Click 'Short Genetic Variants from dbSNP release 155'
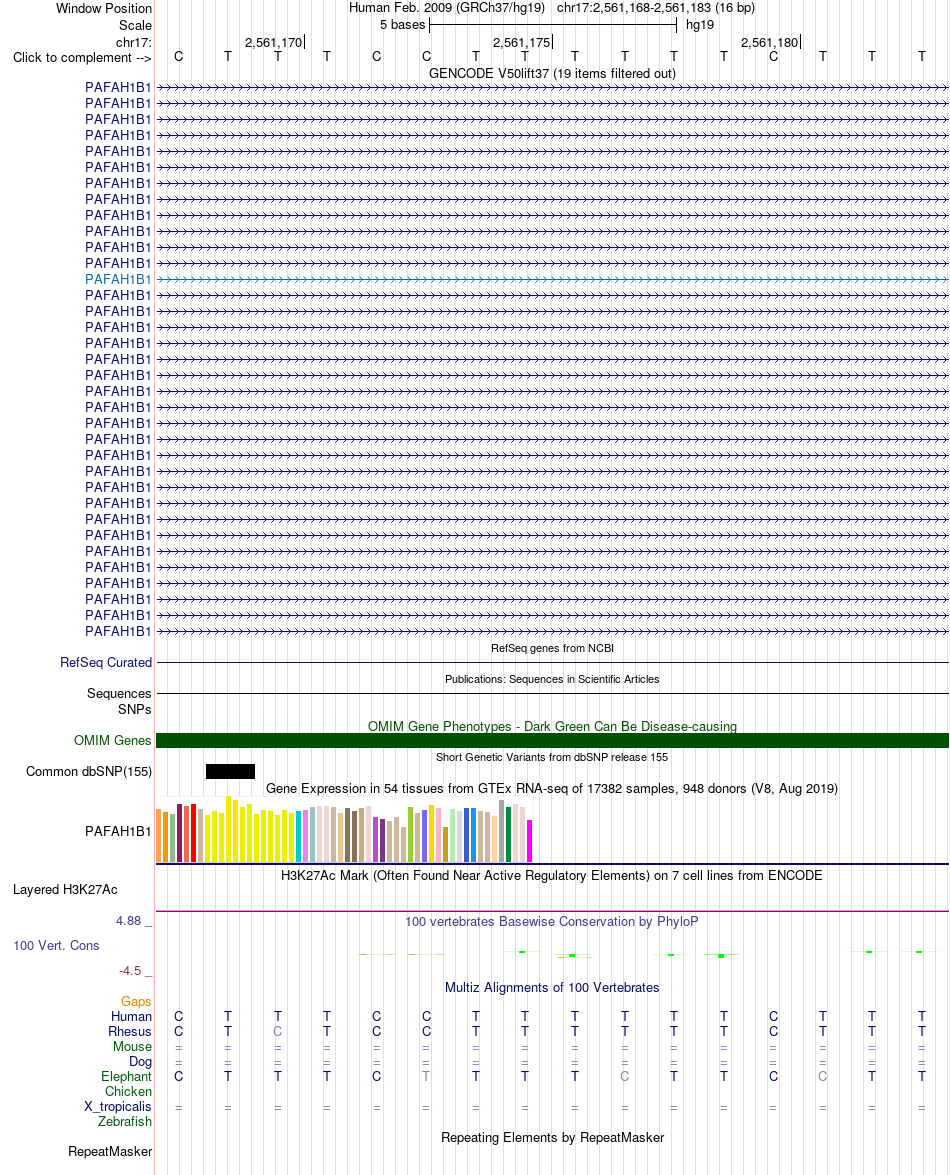Image resolution: width=950 pixels, height=1175 pixels. click(x=552, y=757)
